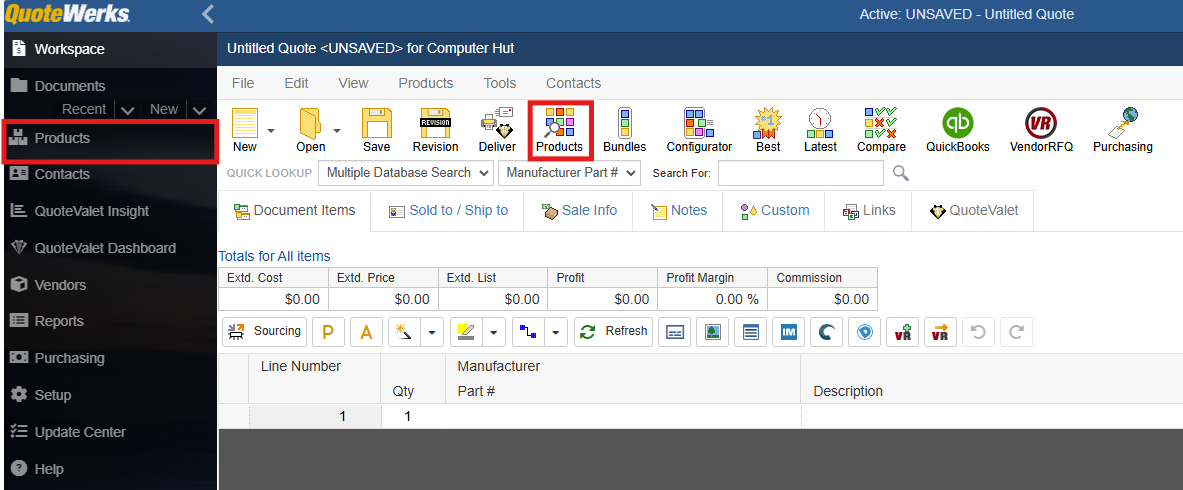1183x490 pixels.
Task: Click the quick lookup search magnifier
Action: click(901, 174)
